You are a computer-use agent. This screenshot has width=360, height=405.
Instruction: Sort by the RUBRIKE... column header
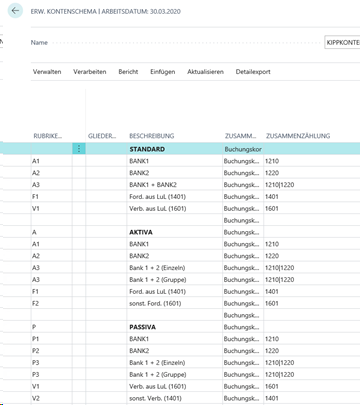click(x=48, y=136)
